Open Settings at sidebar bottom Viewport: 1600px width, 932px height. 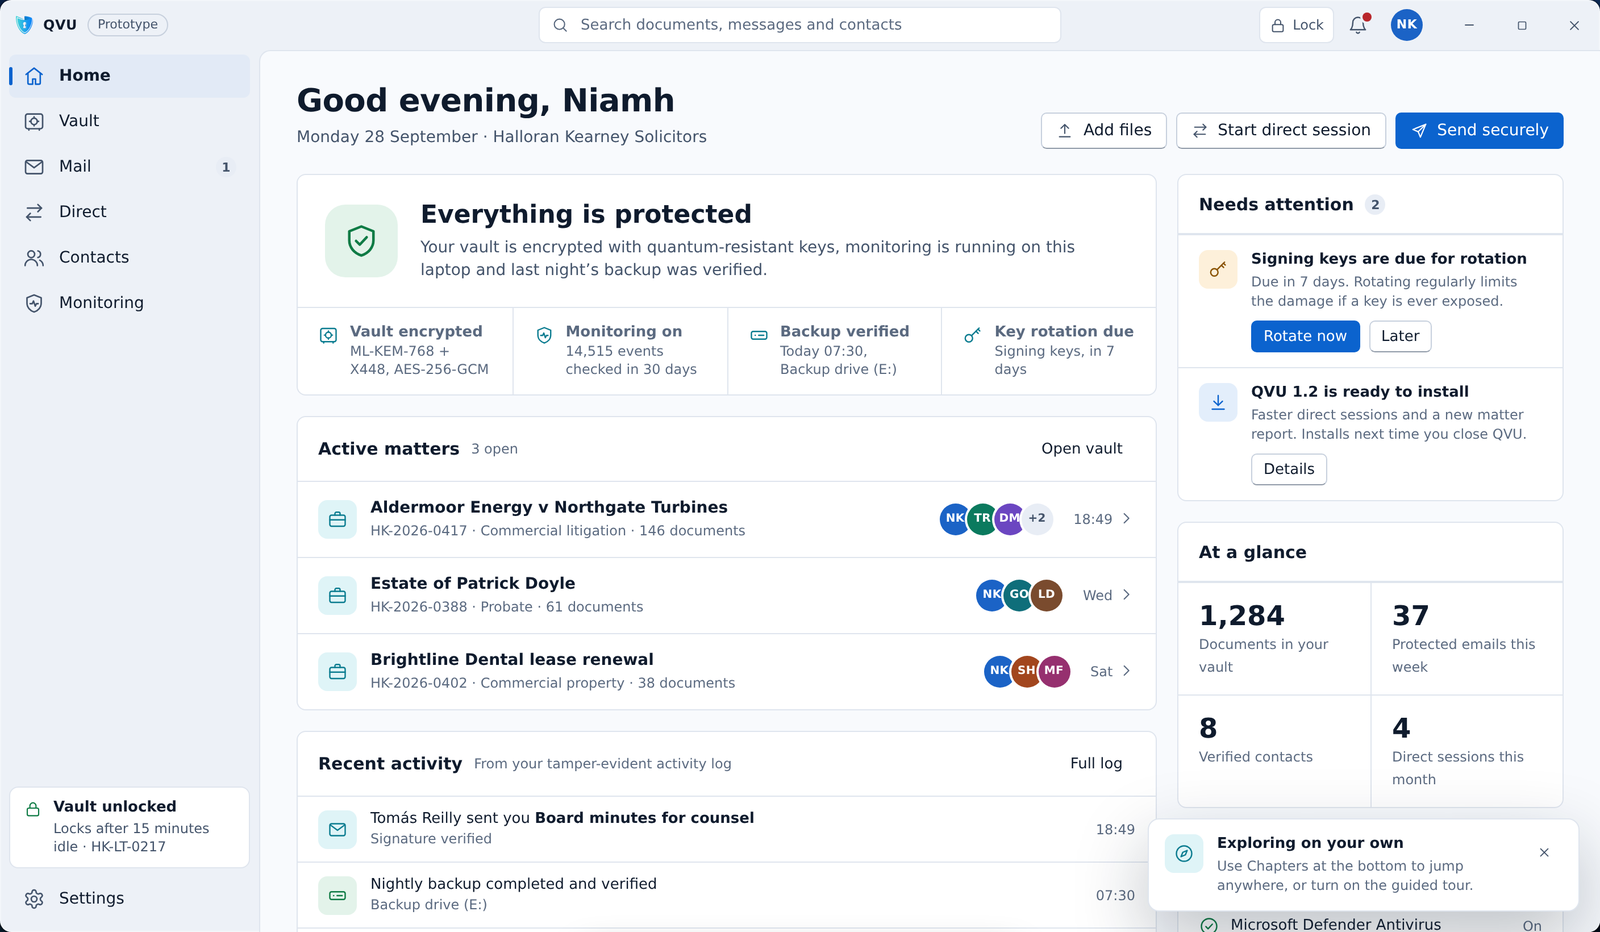(x=130, y=899)
